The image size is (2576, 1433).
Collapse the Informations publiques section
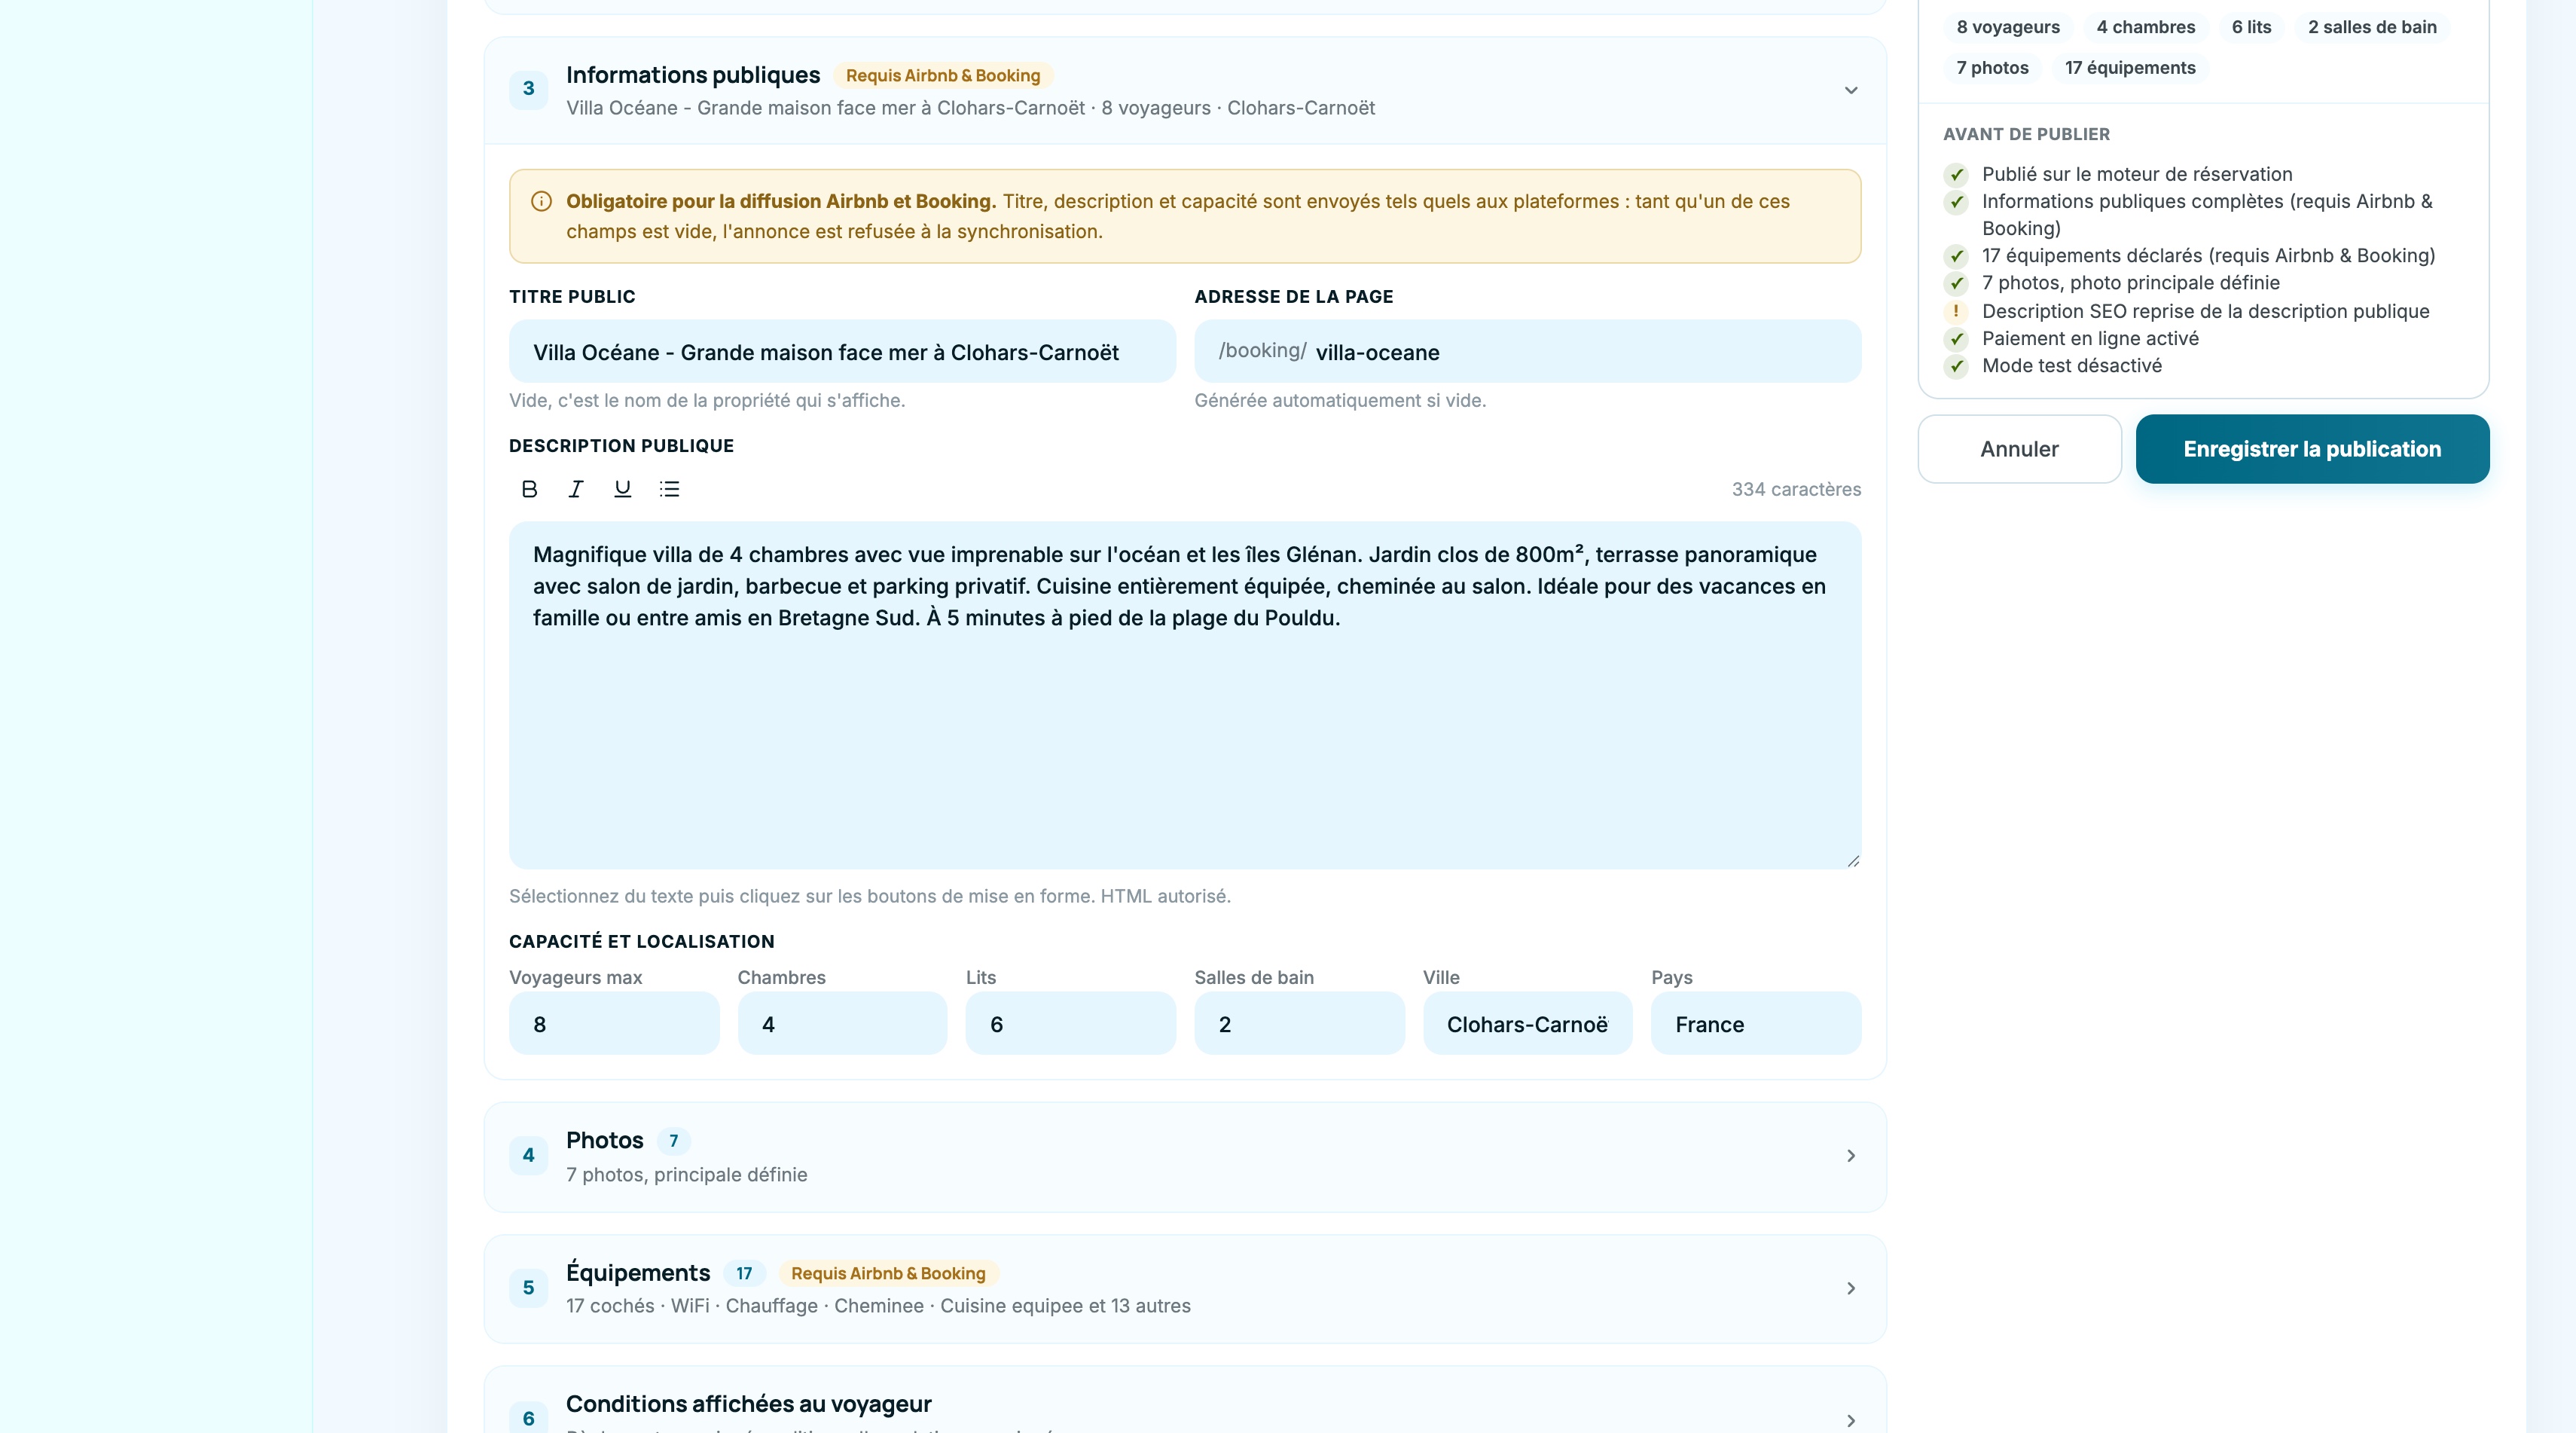point(1851,90)
